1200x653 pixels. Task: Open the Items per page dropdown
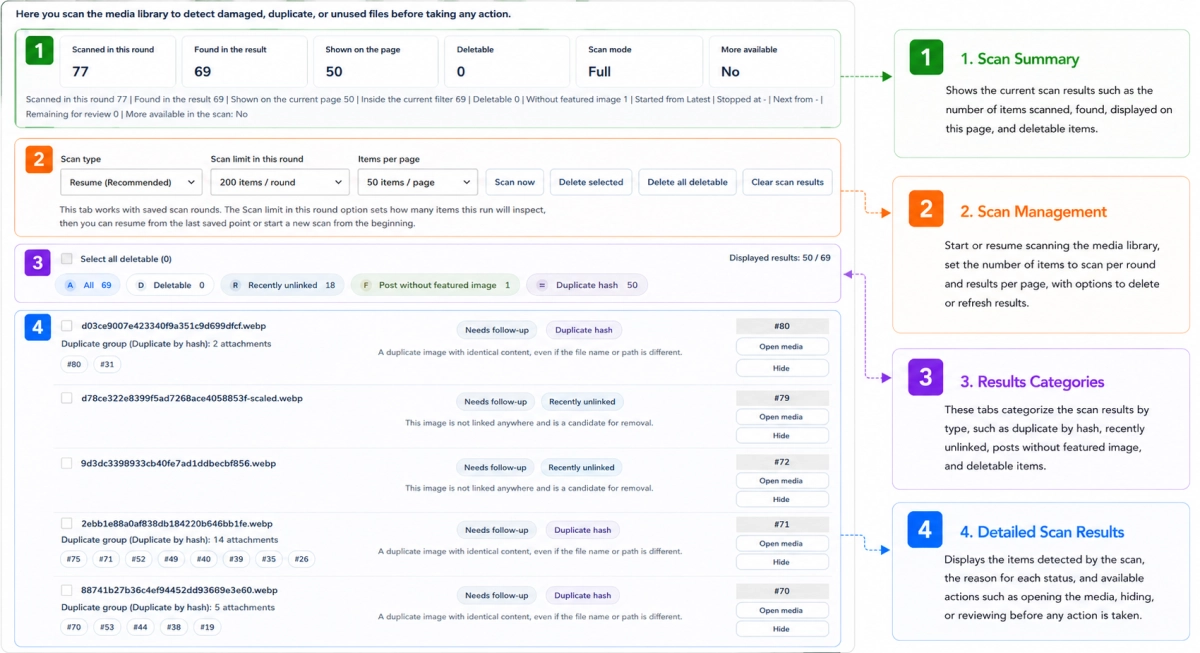tap(418, 182)
